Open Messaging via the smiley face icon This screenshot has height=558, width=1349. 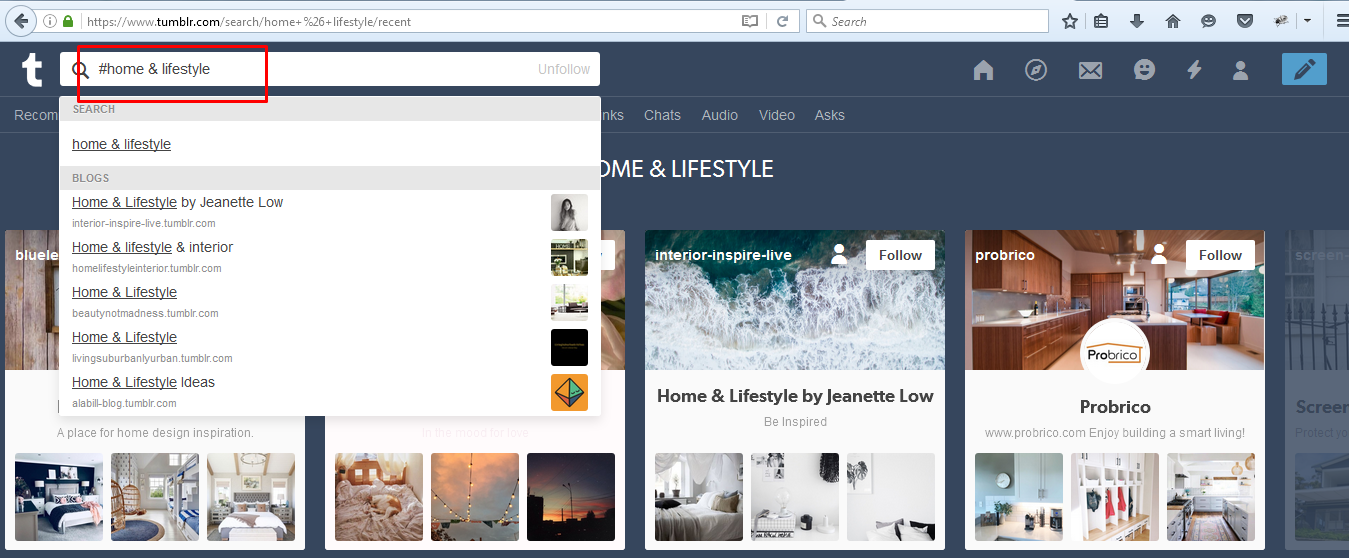click(x=1144, y=70)
